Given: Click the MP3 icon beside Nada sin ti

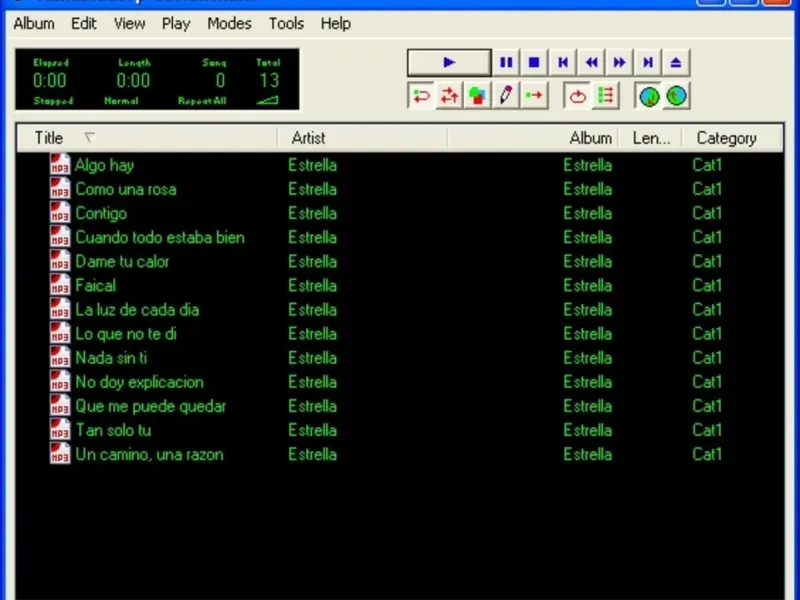Looking at the screenshot, I should coord(60,358).
